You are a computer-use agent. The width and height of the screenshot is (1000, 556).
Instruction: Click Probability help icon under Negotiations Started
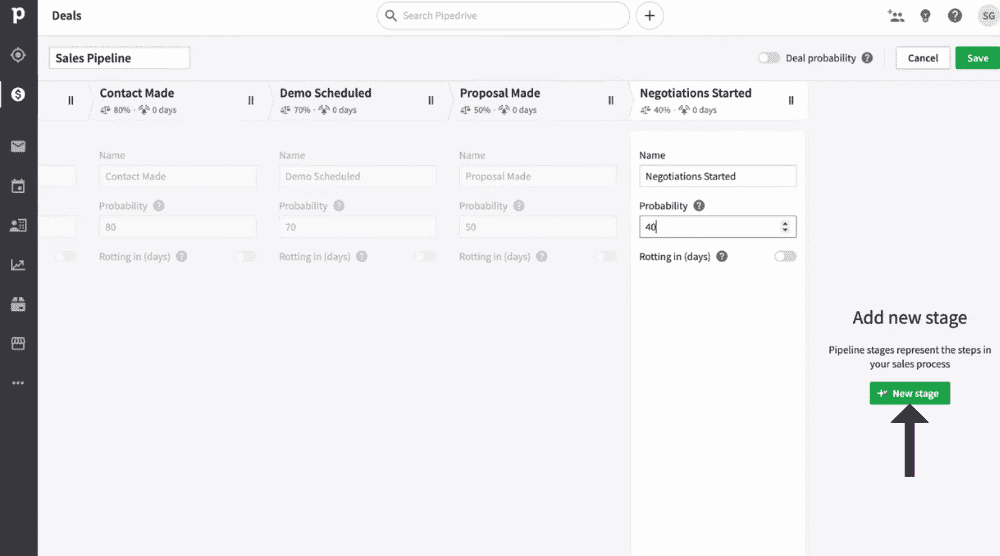click(x=699, y=206)
